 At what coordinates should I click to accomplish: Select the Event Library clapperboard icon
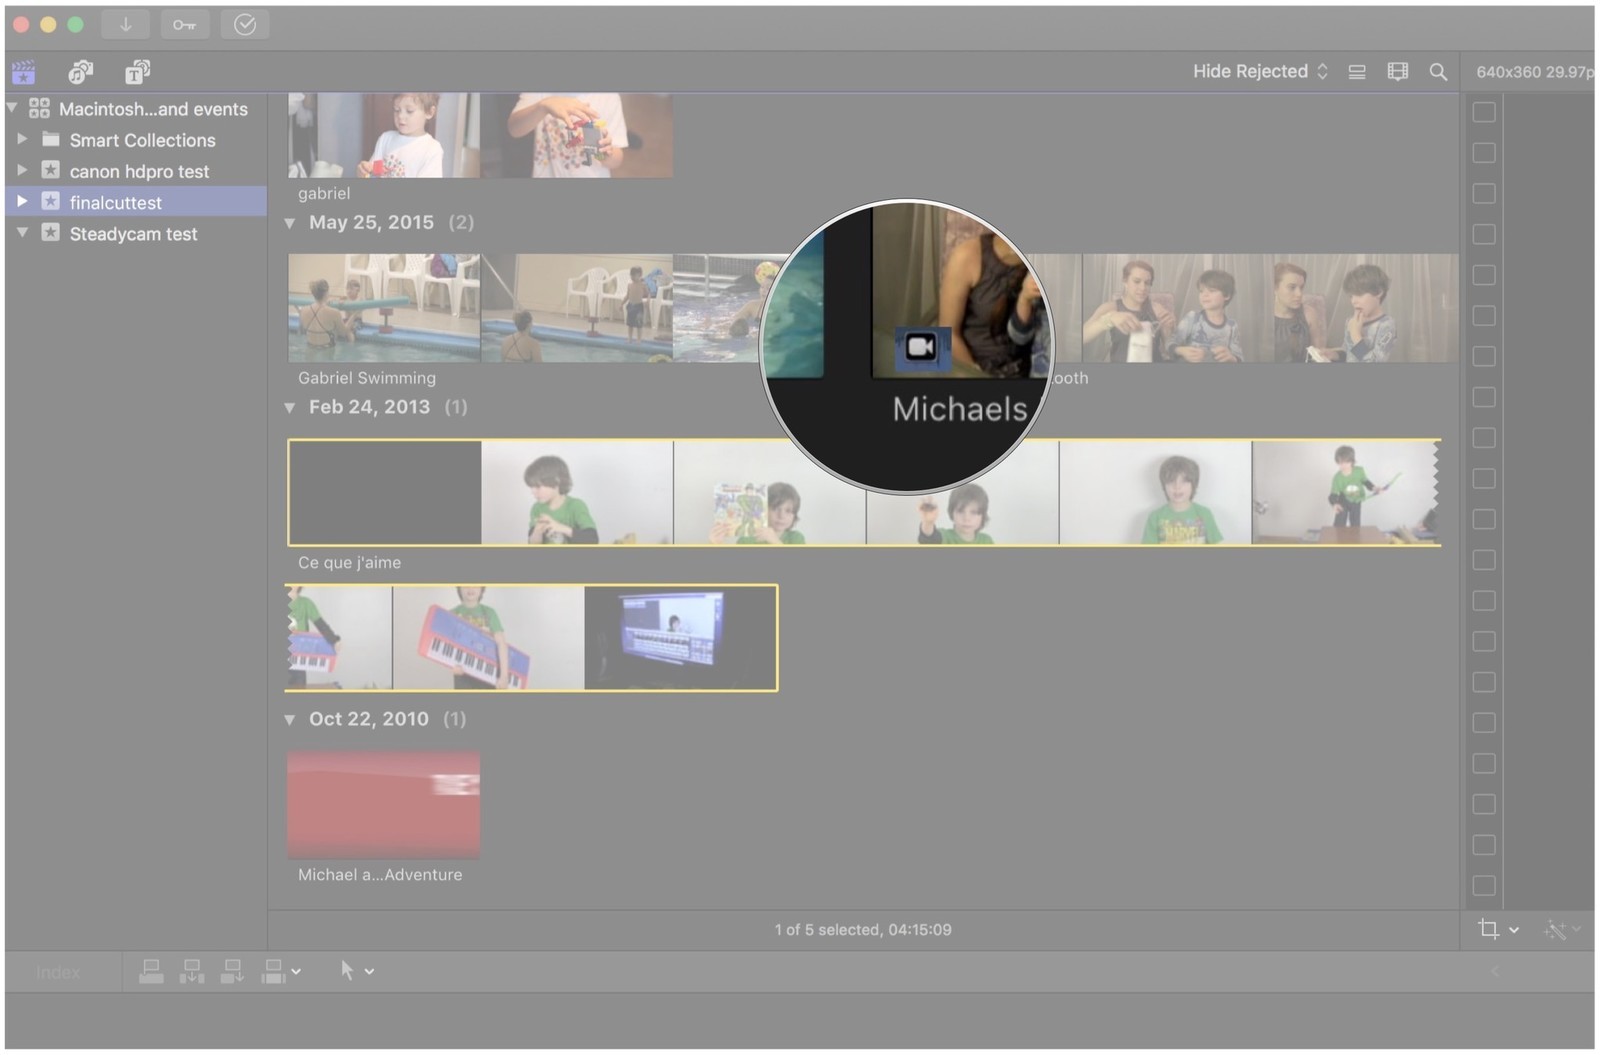point(23,71)
